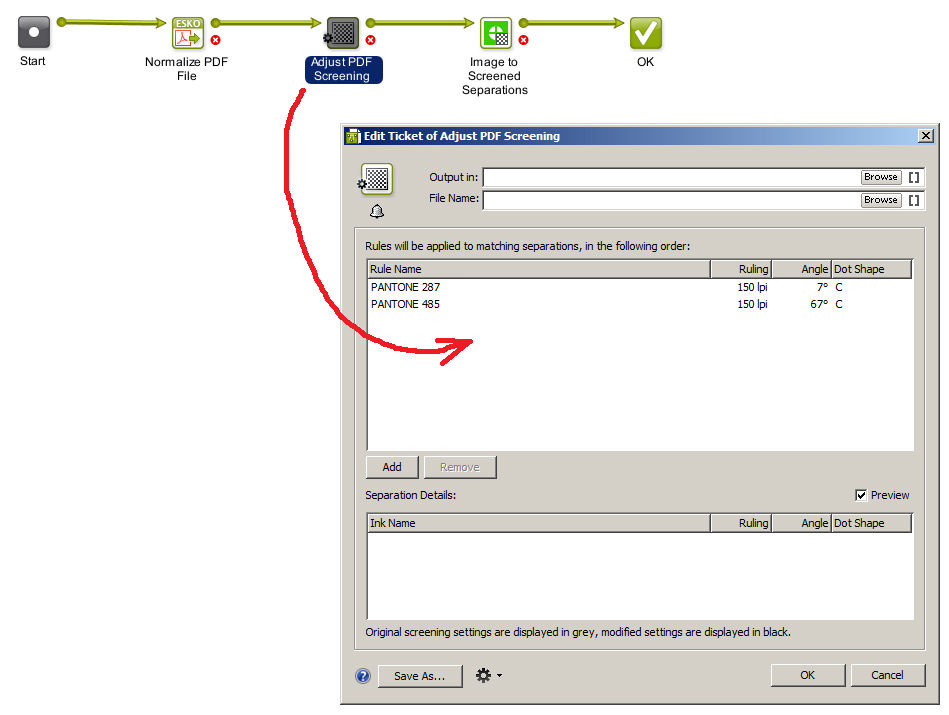Click the Image to Screened Separations label
Image resolution: width=949 pixels, height=715 pixels.
click(x=495, y=76)
